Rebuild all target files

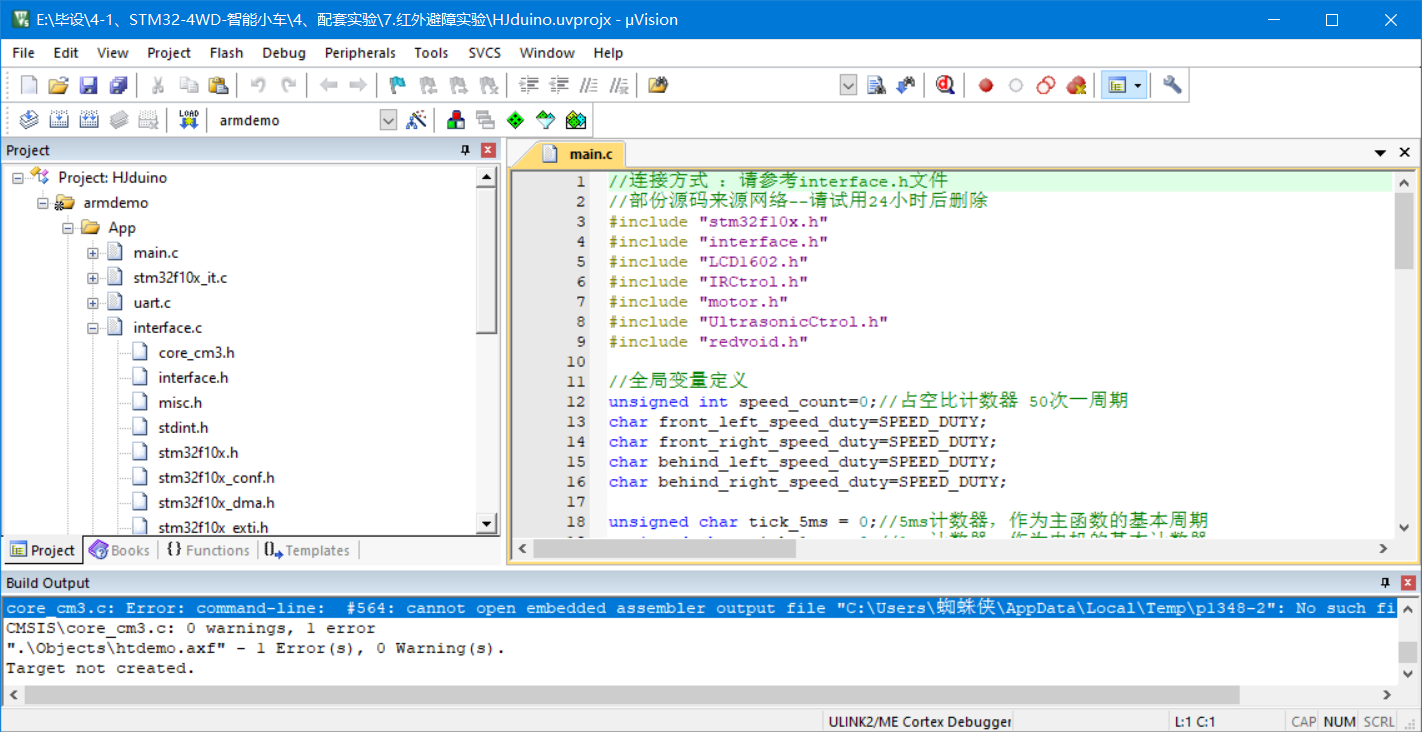pyautogui.click(x=88, y=119)
